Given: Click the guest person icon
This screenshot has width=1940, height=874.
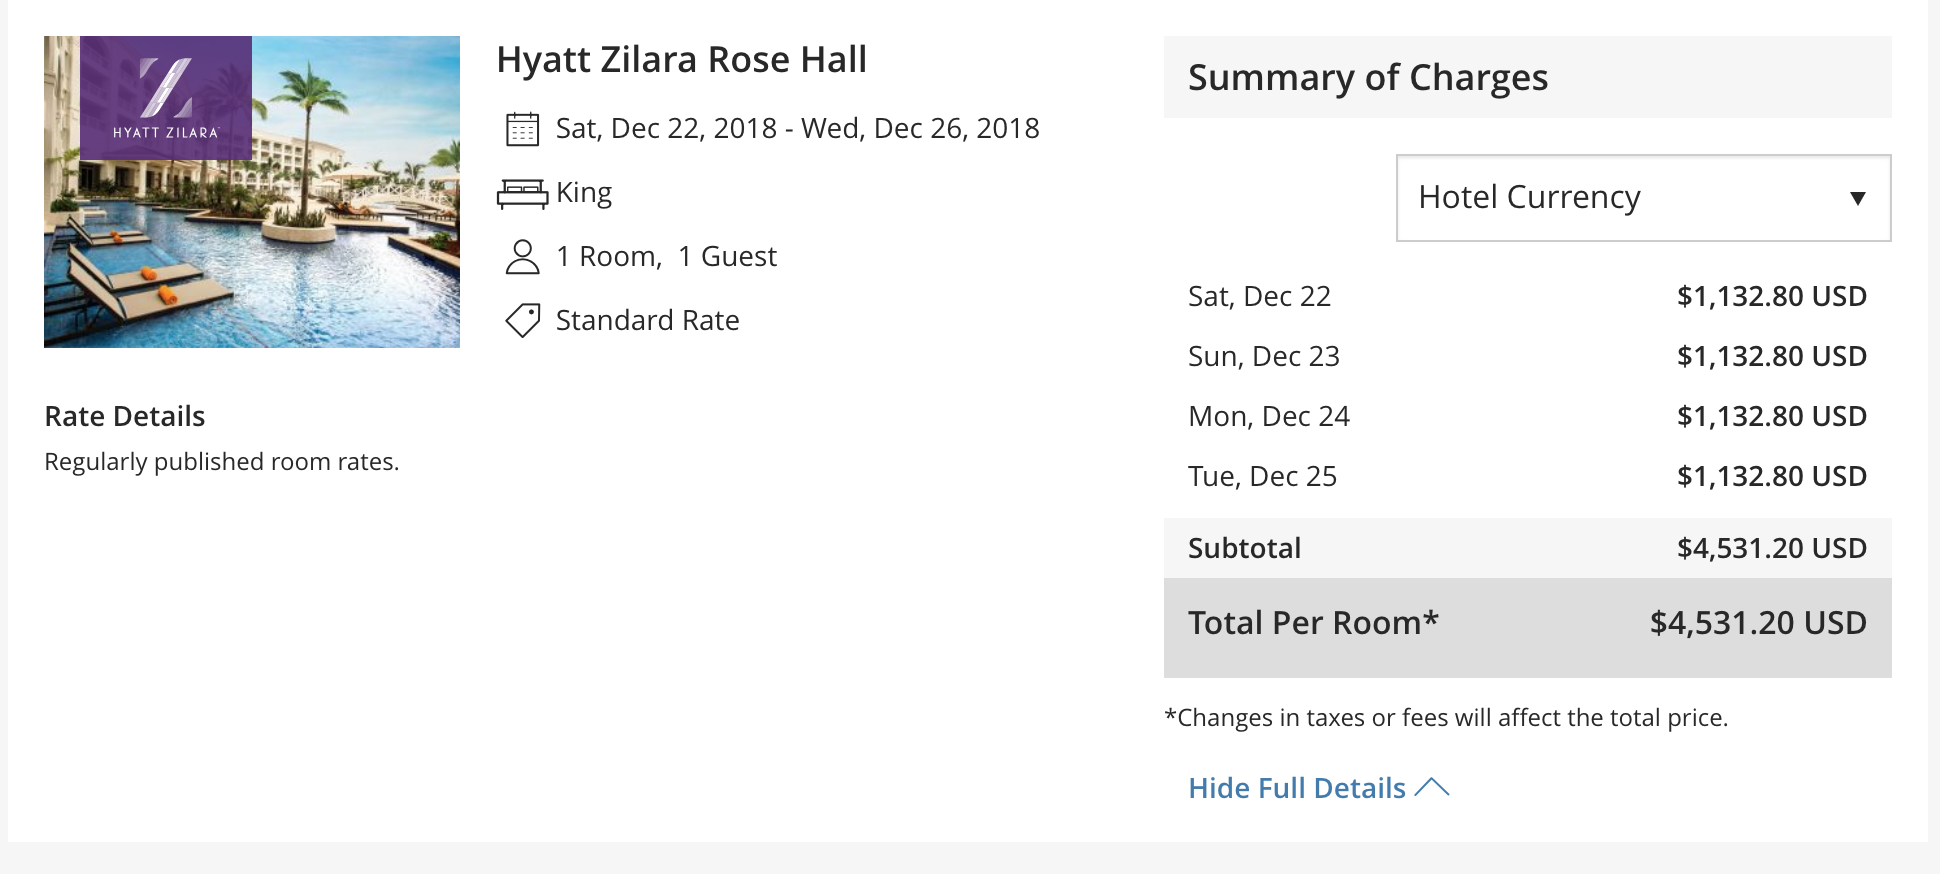Looking at the screenshot, I should [522, 257].
